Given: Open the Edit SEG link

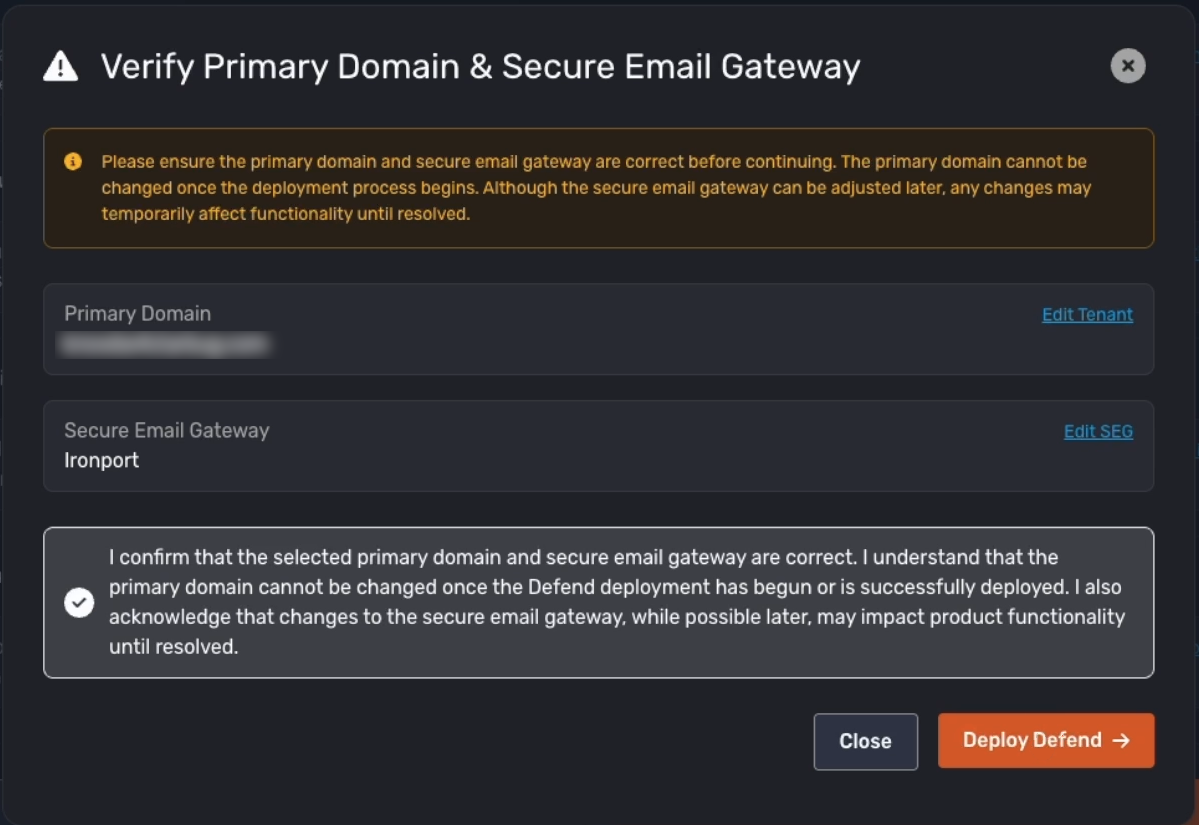Looking at the screenshot, I should click(x=1098, y=431).
